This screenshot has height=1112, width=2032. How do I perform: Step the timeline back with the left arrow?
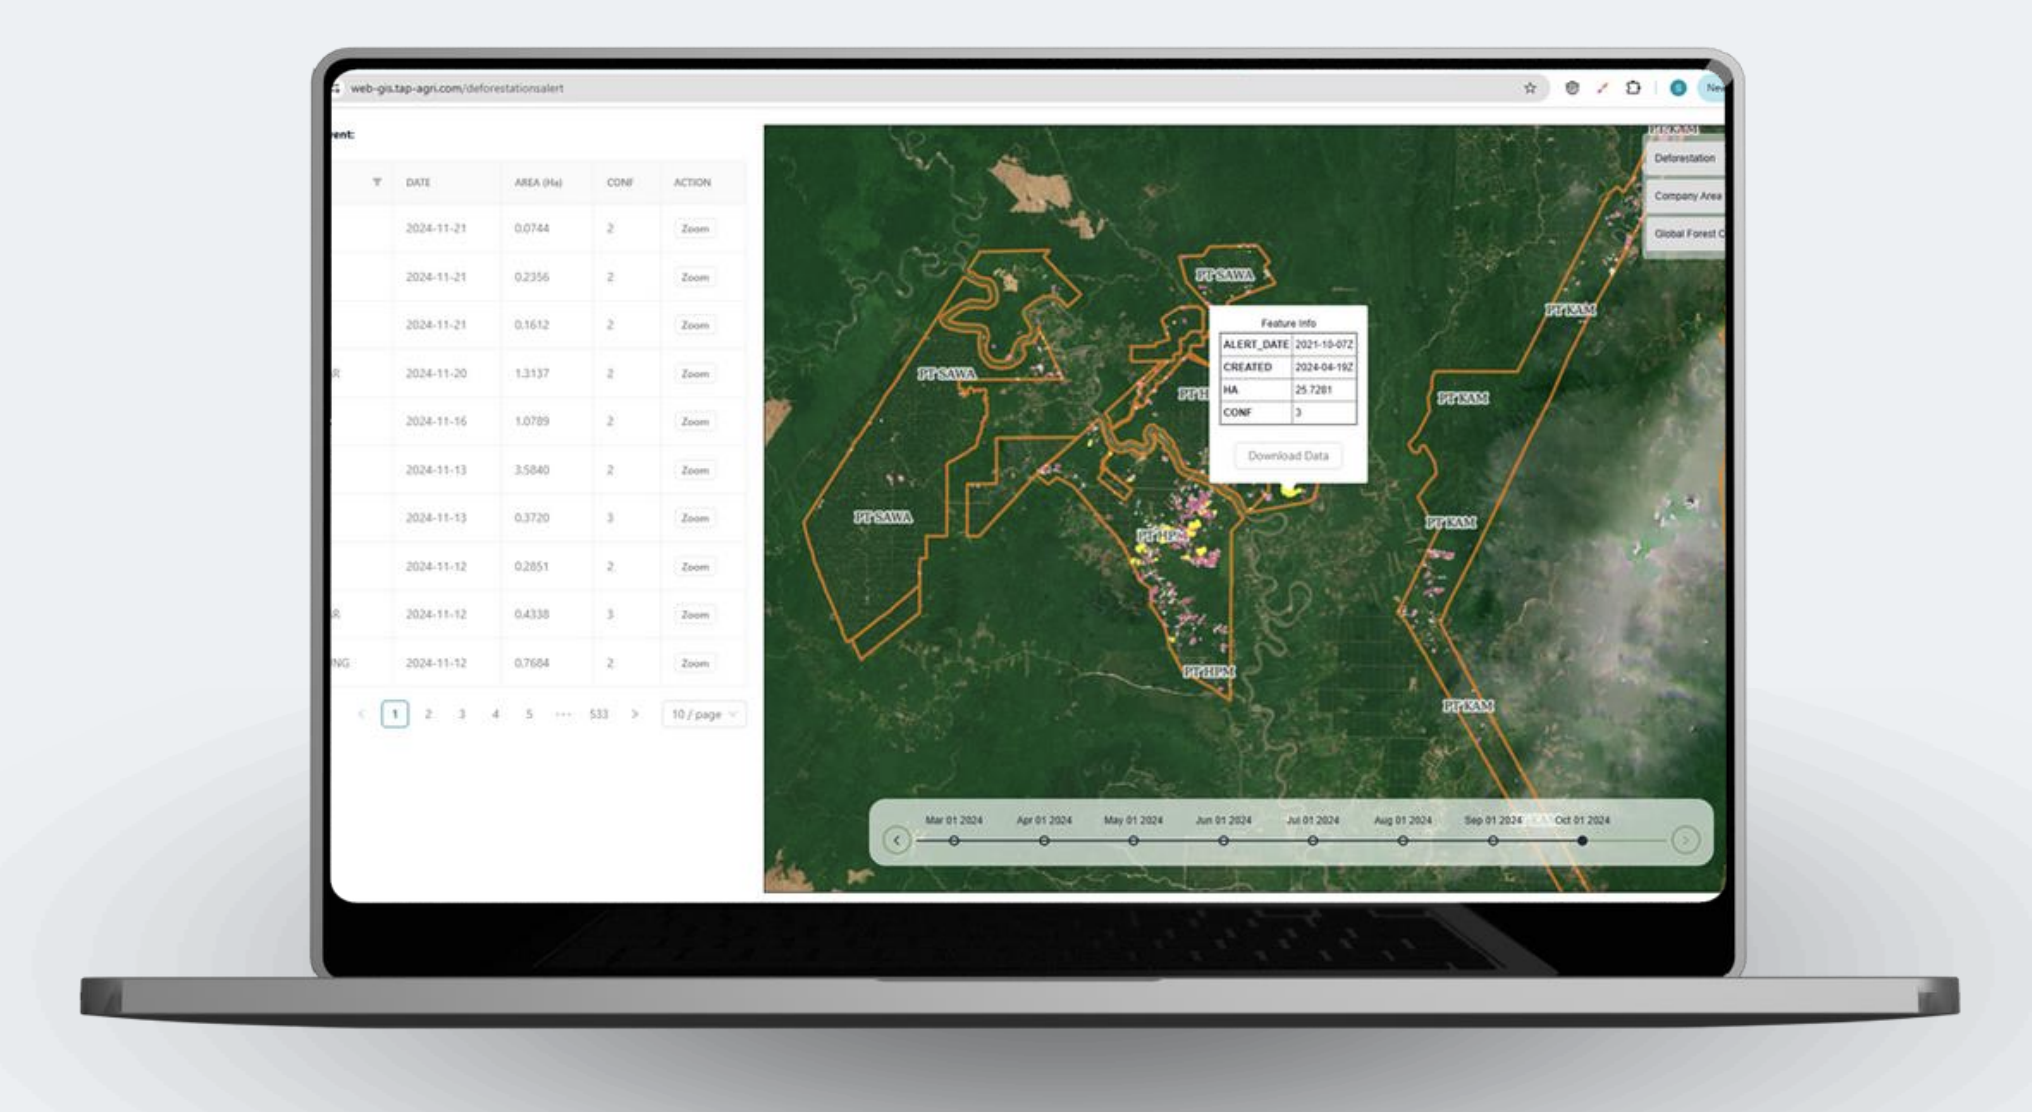(x=896, y=840)
